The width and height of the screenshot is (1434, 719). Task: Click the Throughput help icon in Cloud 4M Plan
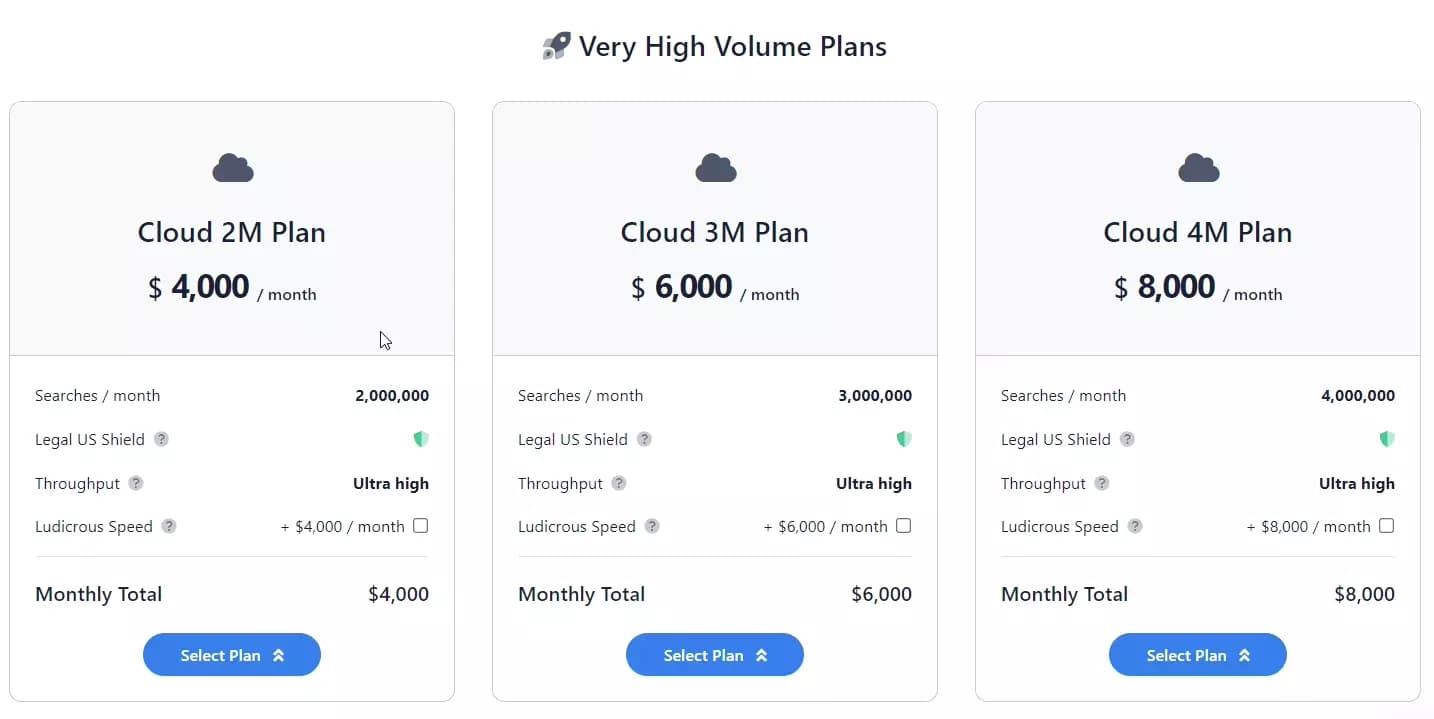(x=1102, y=483)
